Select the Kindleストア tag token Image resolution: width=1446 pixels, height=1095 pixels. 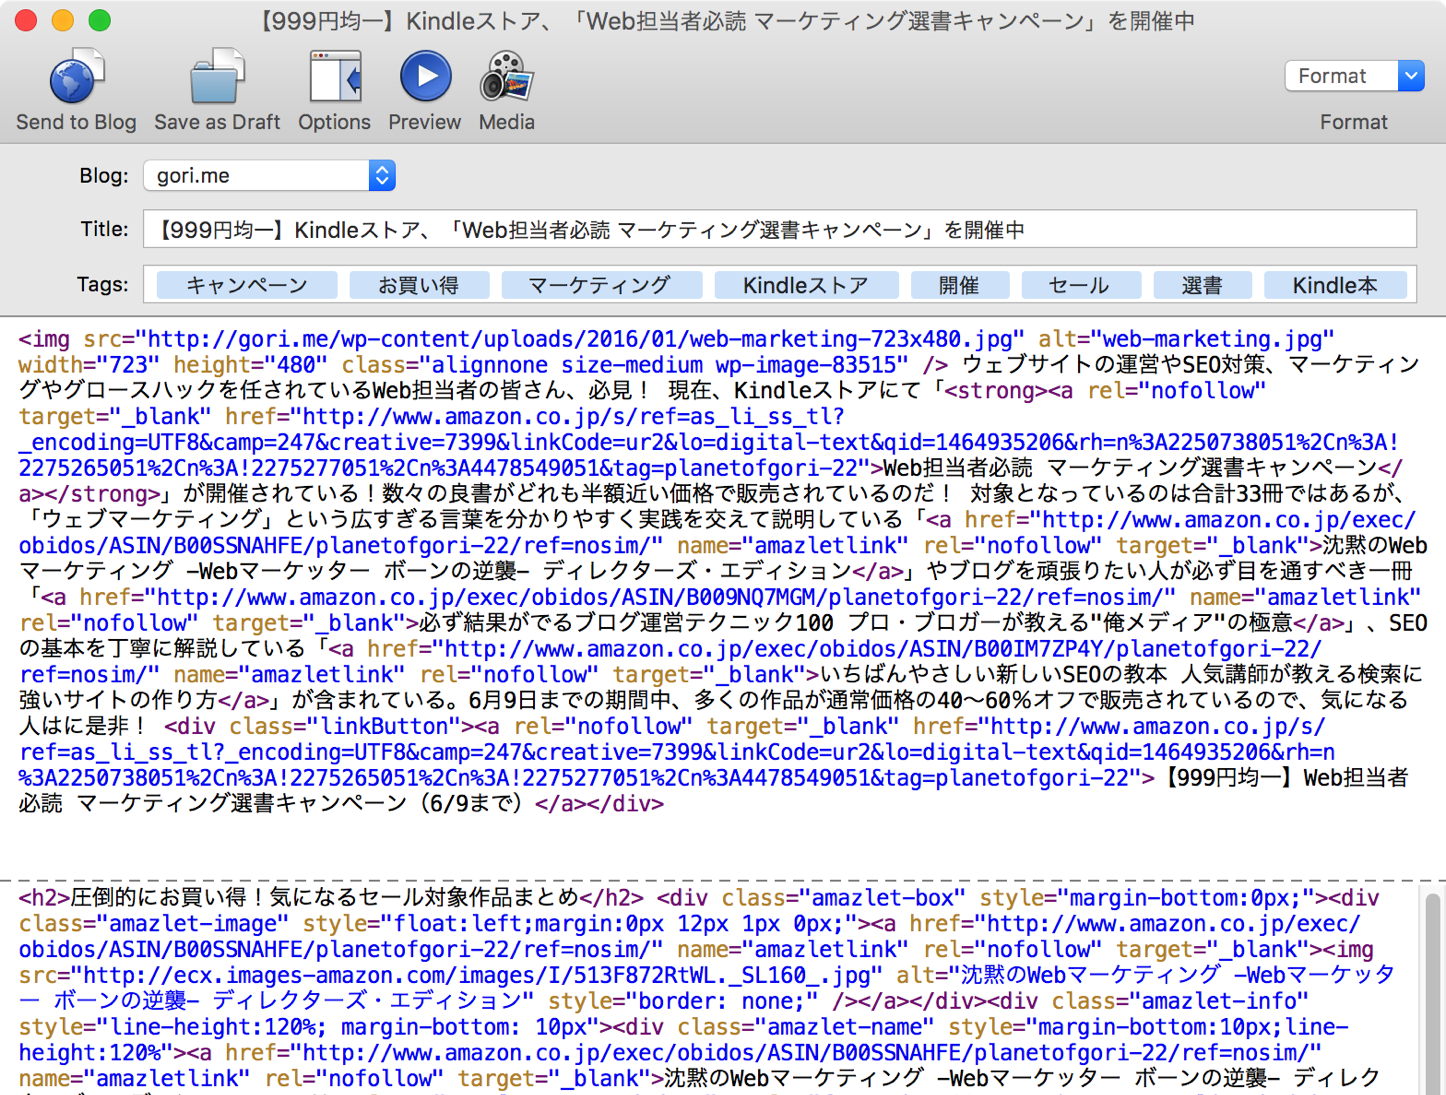coord(806,285)
